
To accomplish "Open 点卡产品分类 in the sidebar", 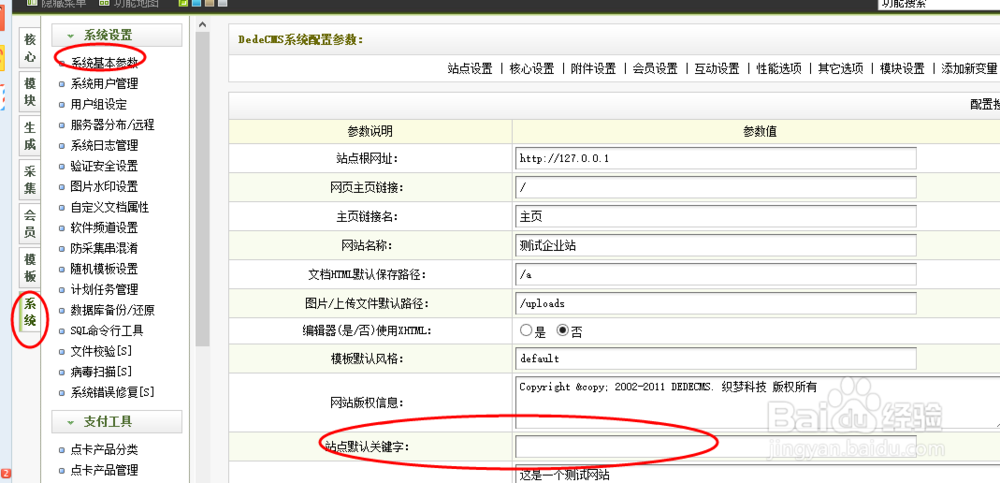I will [x=104, y=450].
